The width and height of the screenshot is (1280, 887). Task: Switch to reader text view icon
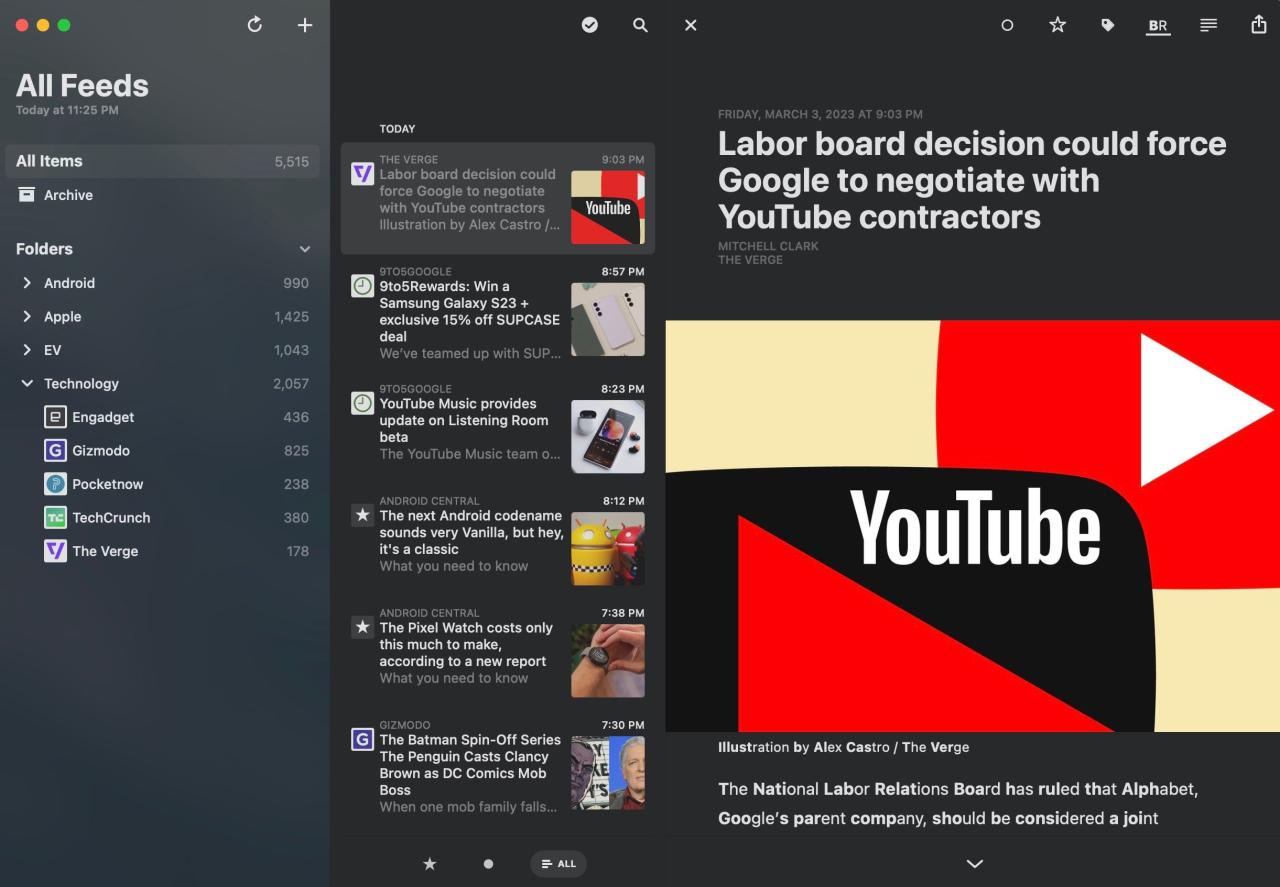tap(1208, 25)
